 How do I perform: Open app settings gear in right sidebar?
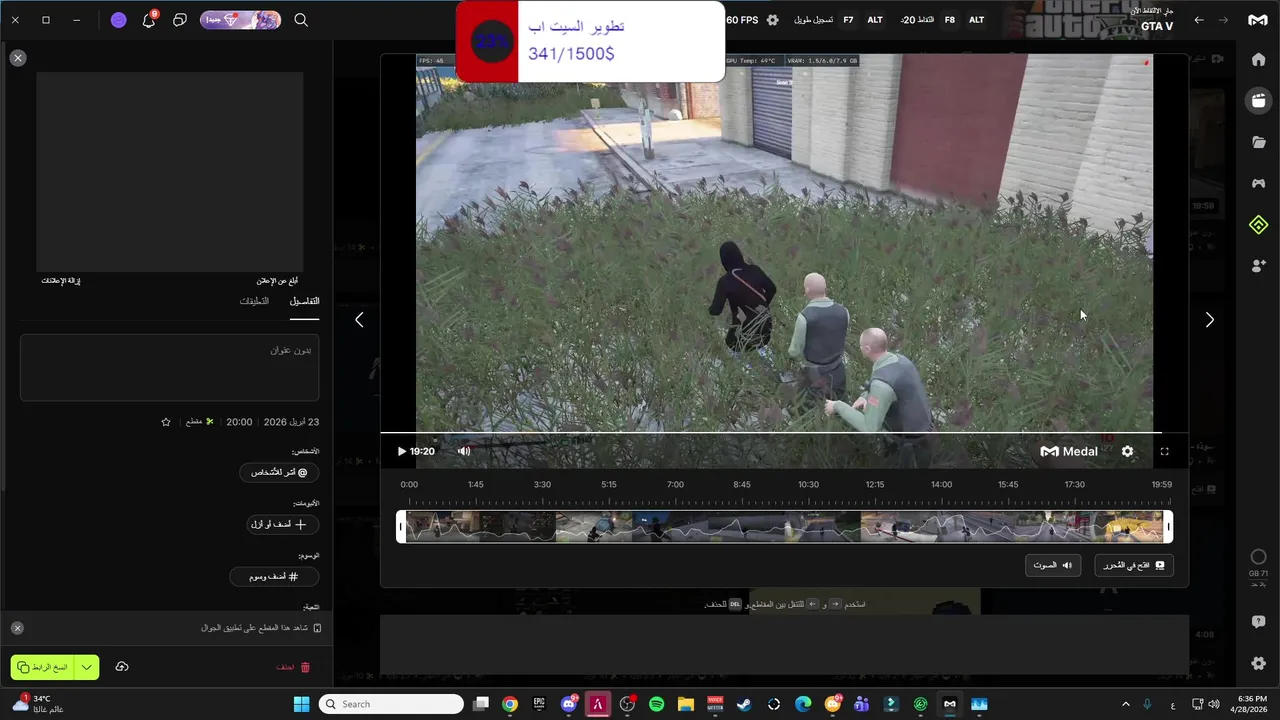point(1258,663)
